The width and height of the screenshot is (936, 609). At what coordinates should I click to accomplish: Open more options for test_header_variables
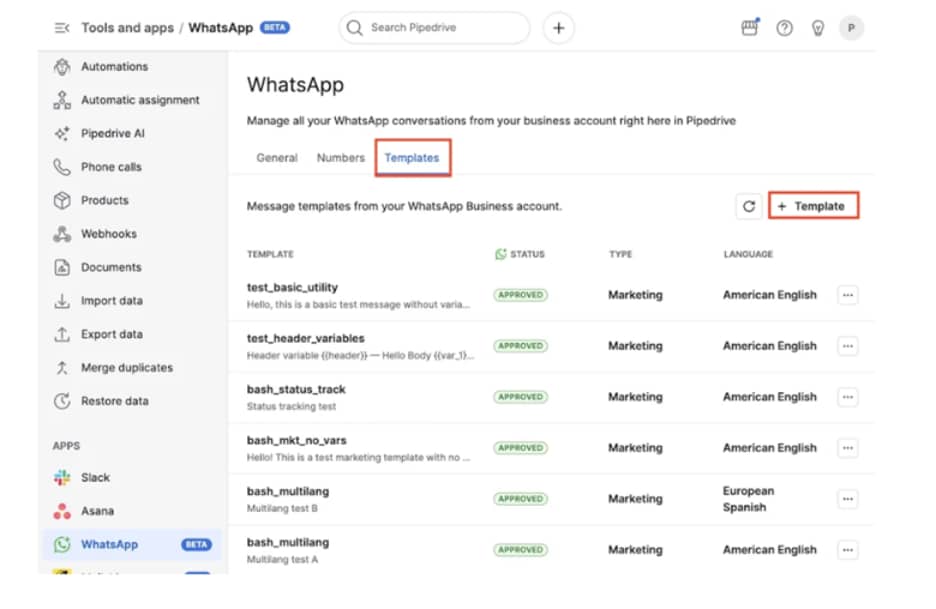click(848, 346)
